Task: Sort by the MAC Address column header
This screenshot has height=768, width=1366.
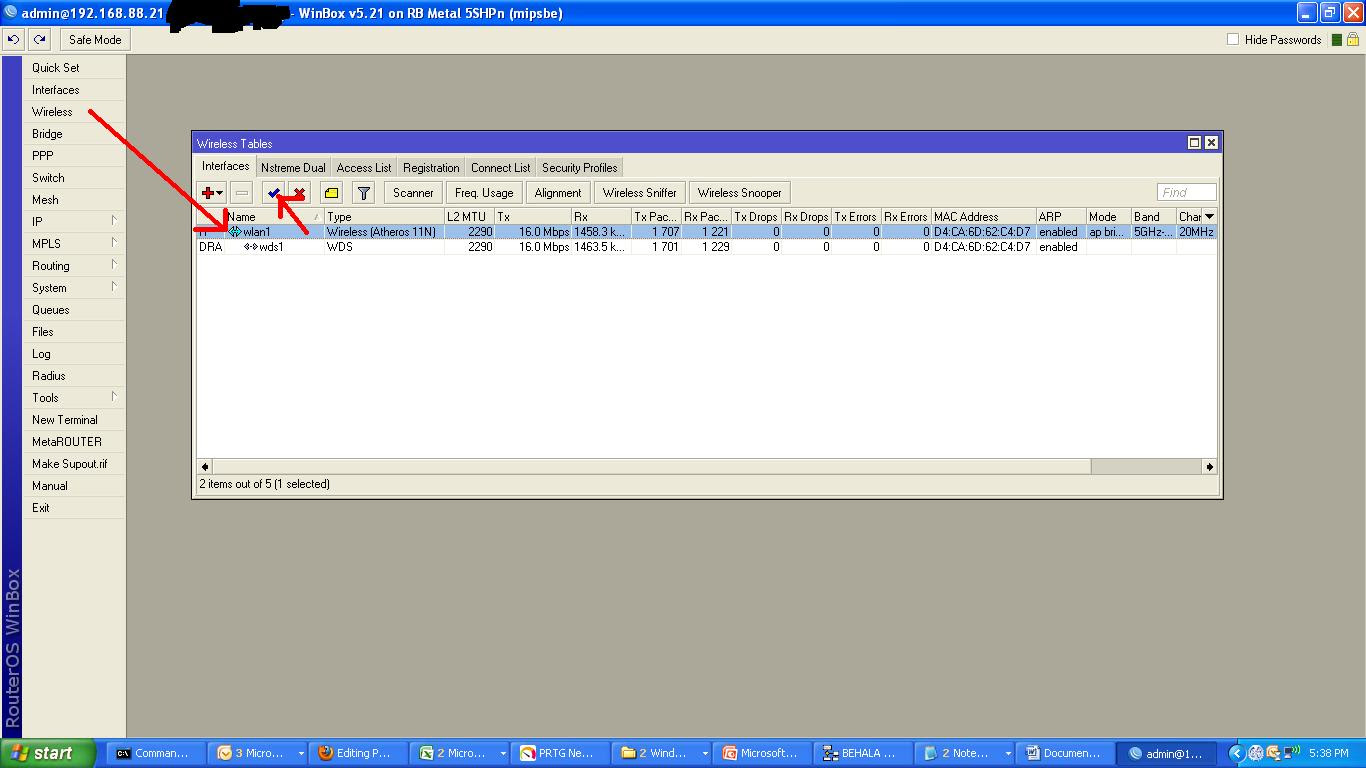Action: (982, 217)
